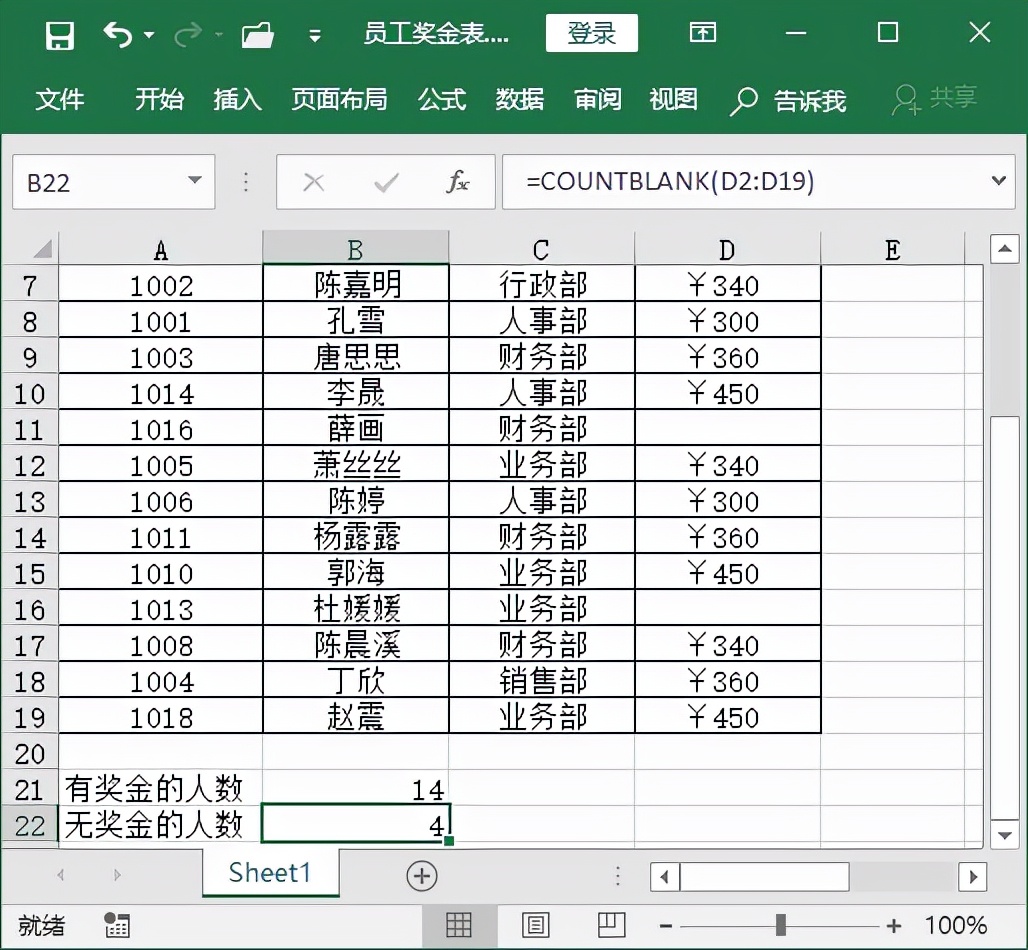Toggle Page Layout view in status bar
The image size is (1028, 950).
(536, 926)
